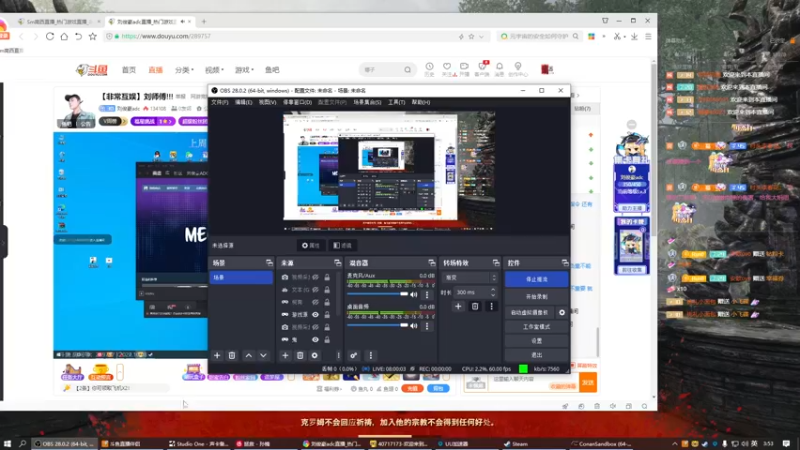Hide the fourth visible source eye icon
The image size is (800, 450).
(315, 315)
